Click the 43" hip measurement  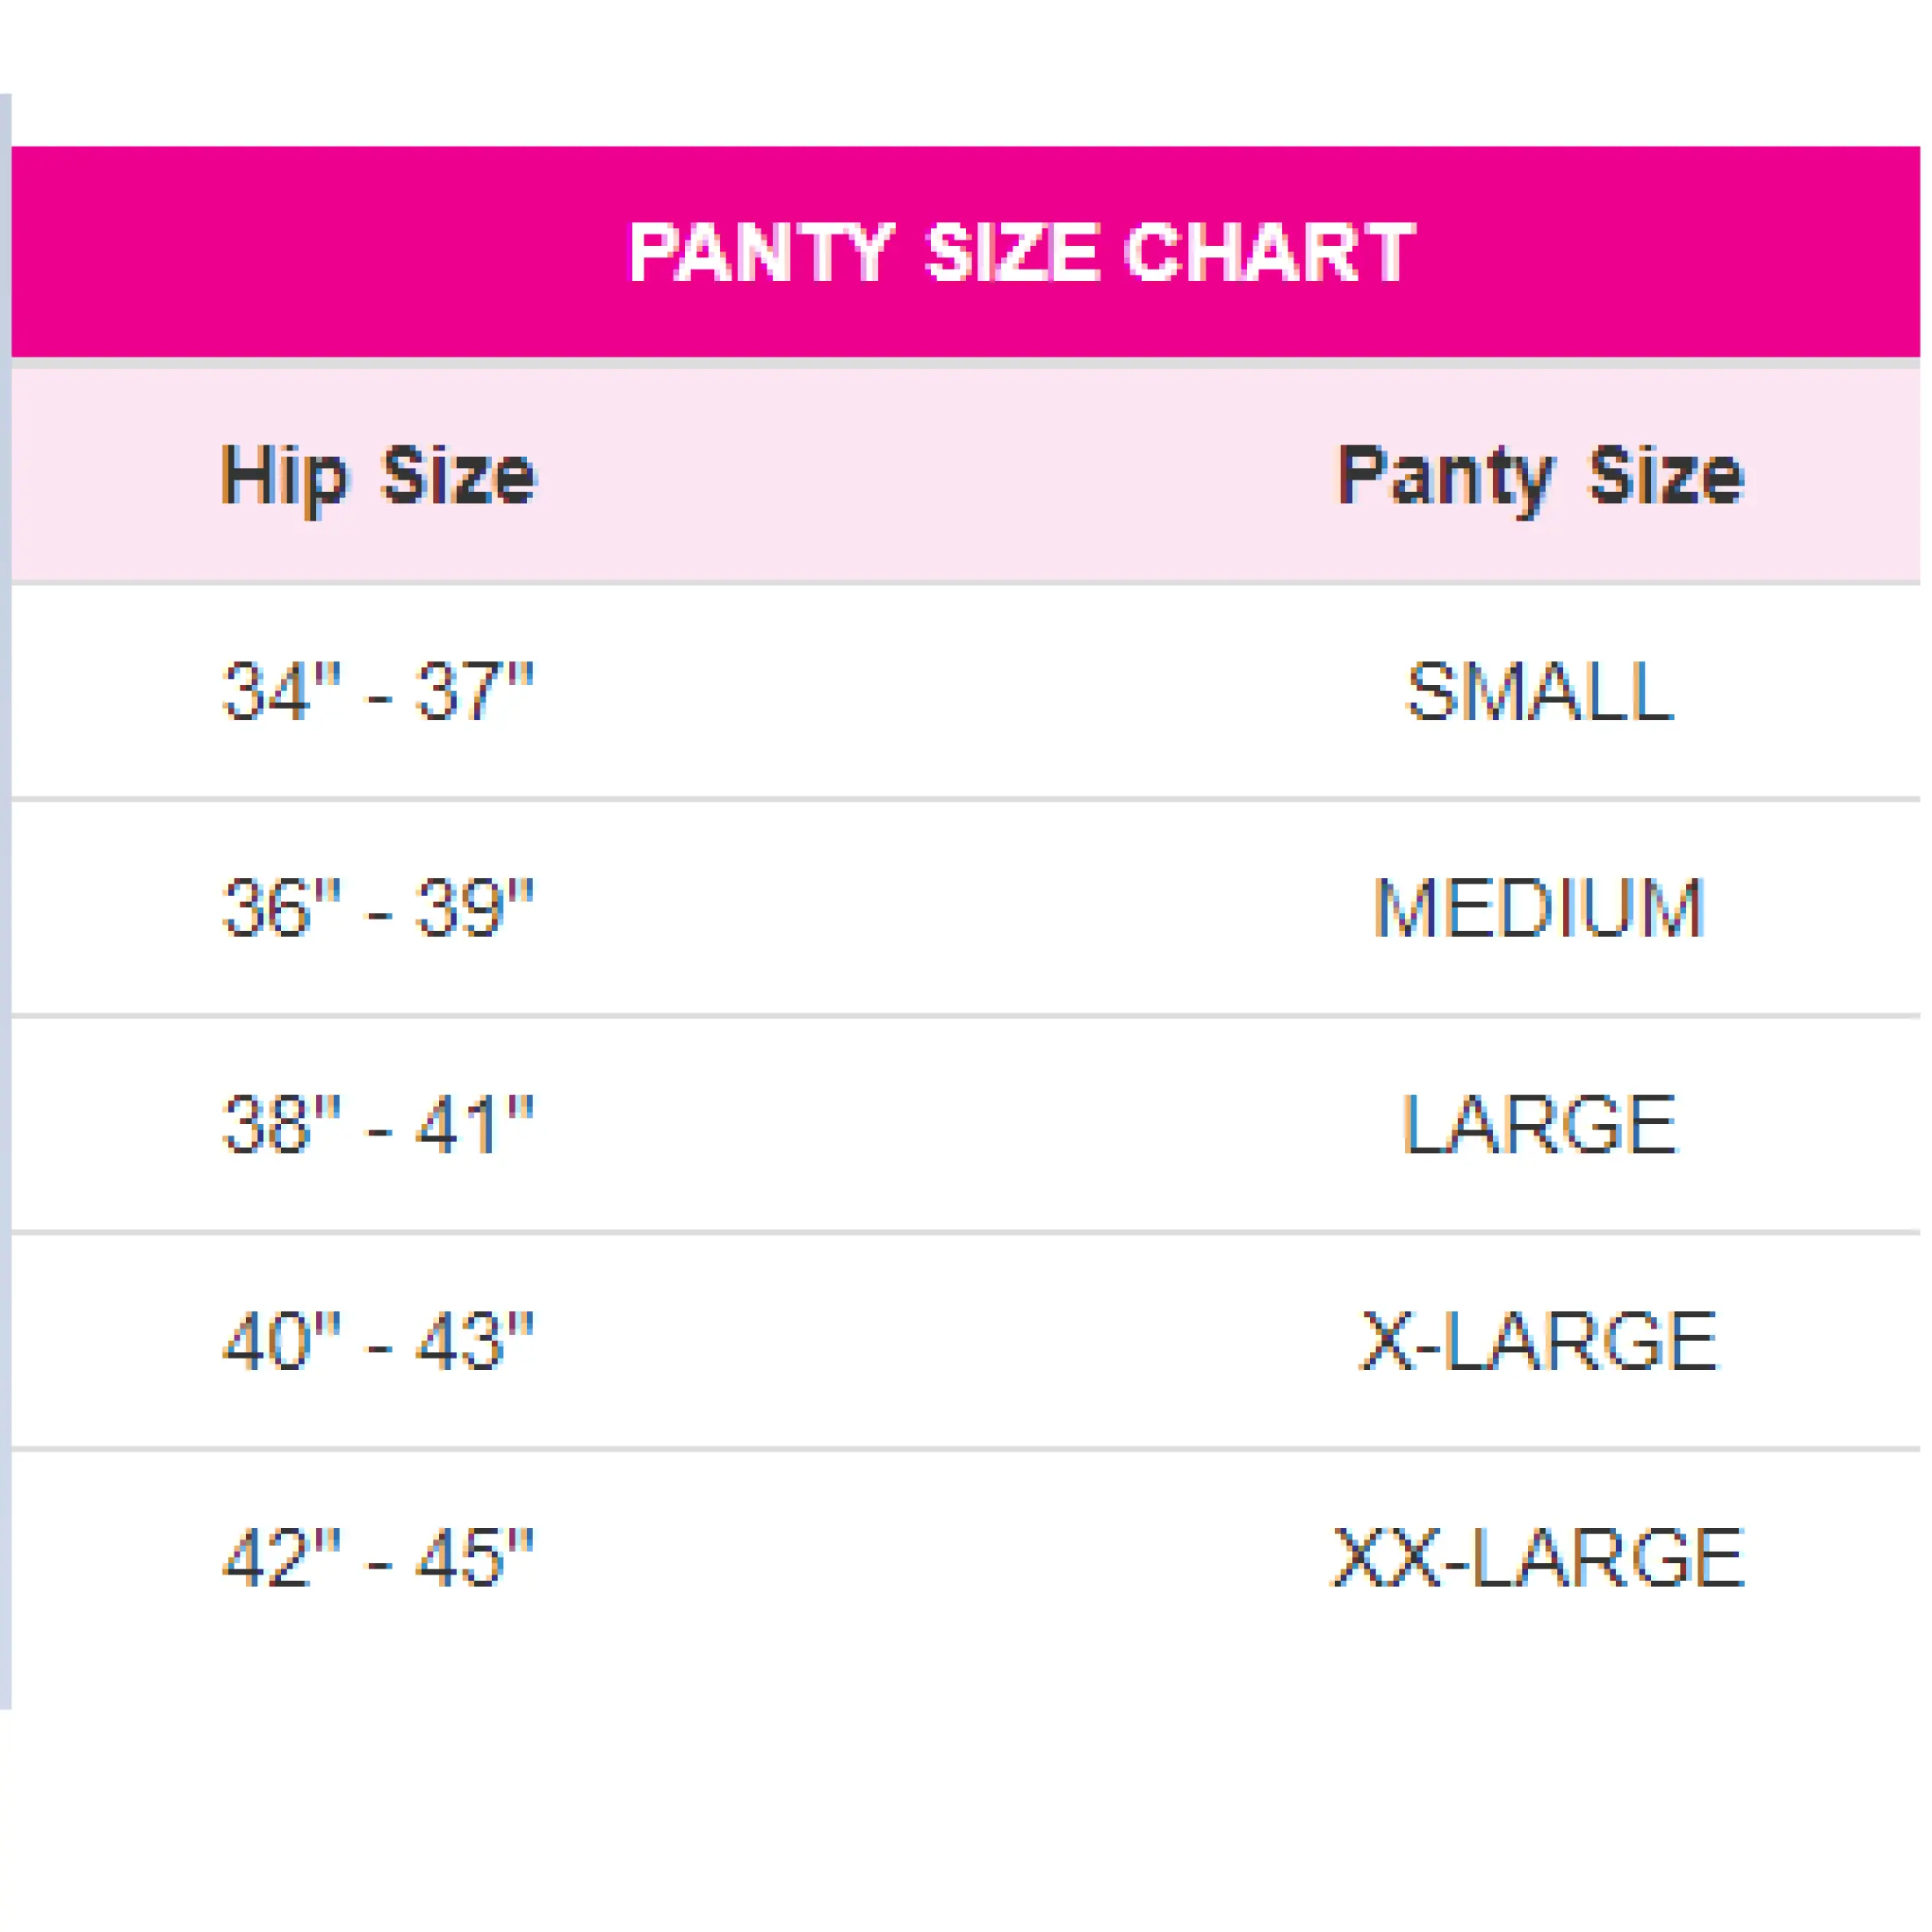474,1340
